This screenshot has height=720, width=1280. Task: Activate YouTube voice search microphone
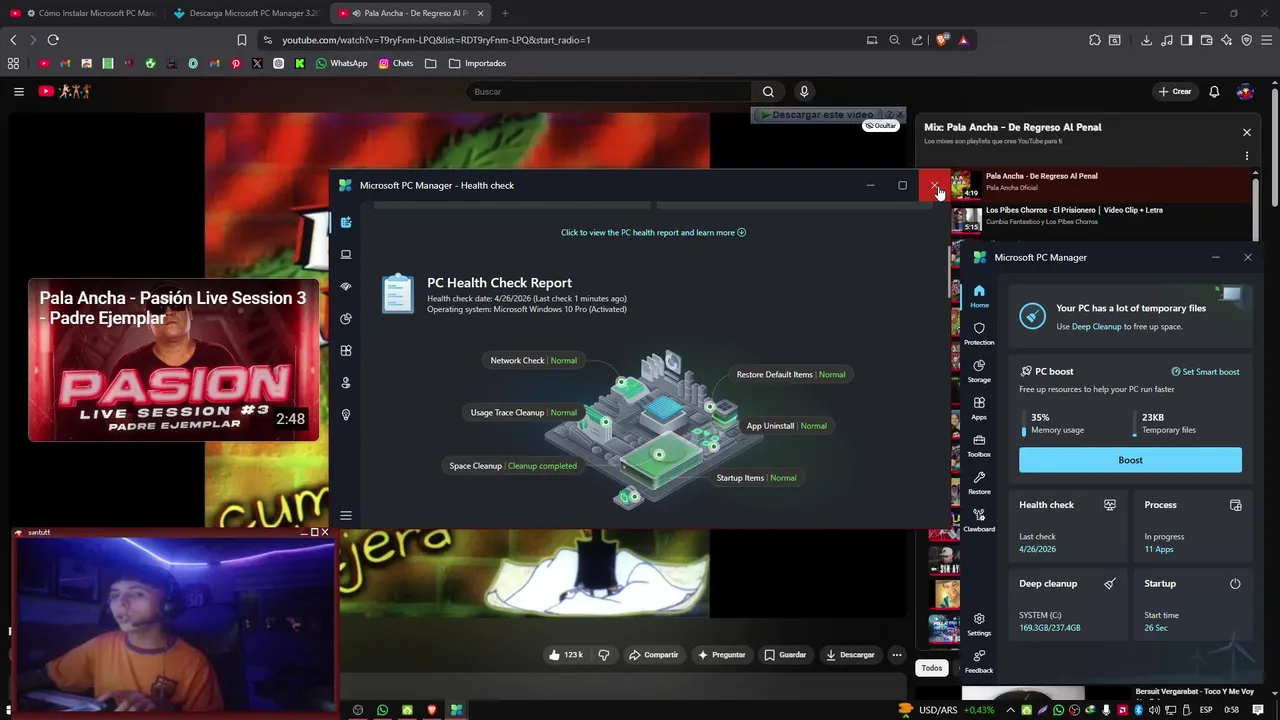point(804,92)
